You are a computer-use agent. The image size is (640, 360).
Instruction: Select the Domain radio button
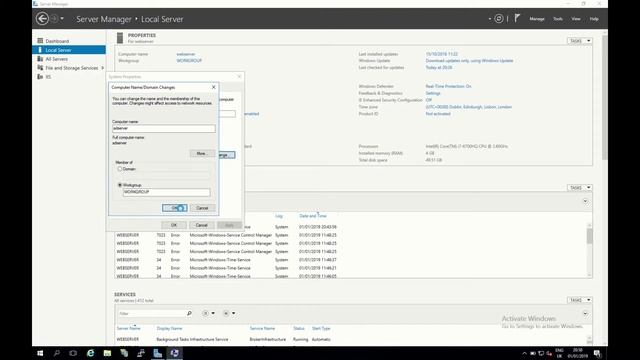point(120,169)
